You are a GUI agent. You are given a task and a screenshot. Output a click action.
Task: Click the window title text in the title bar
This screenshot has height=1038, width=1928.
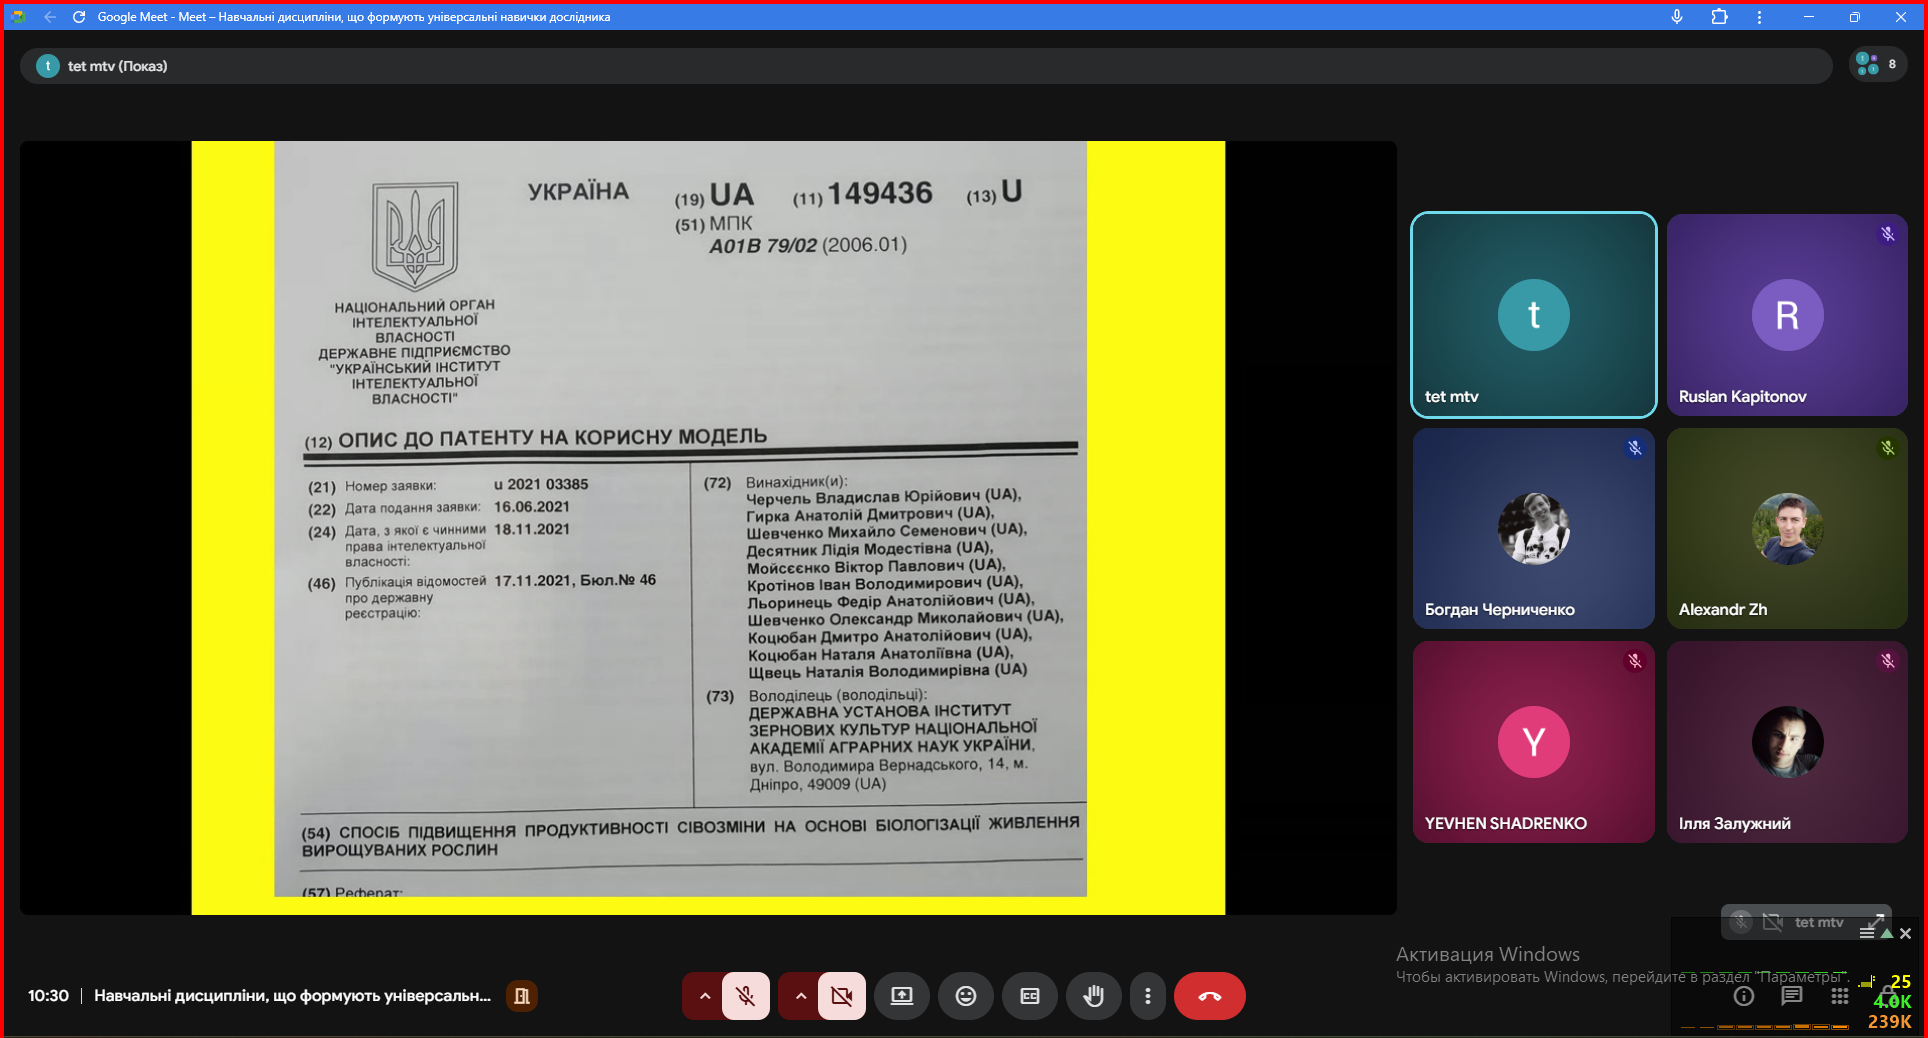pos(354,17)
